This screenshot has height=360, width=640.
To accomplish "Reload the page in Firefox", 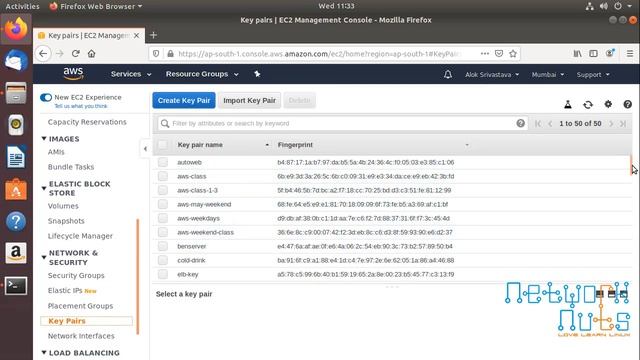I will click(76, 53).
